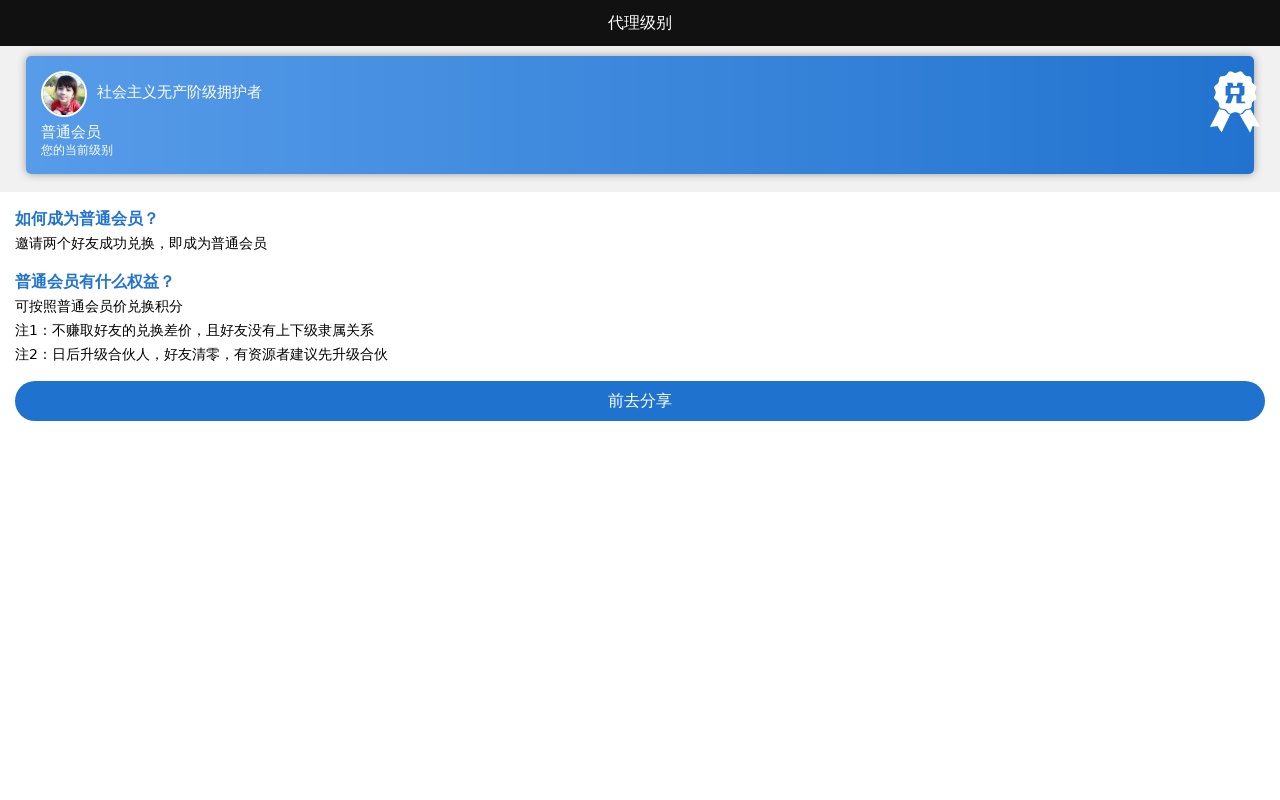The image size is (1280, 800).
Task: Click the 代理级别 page title
Action: coord(640,23)
